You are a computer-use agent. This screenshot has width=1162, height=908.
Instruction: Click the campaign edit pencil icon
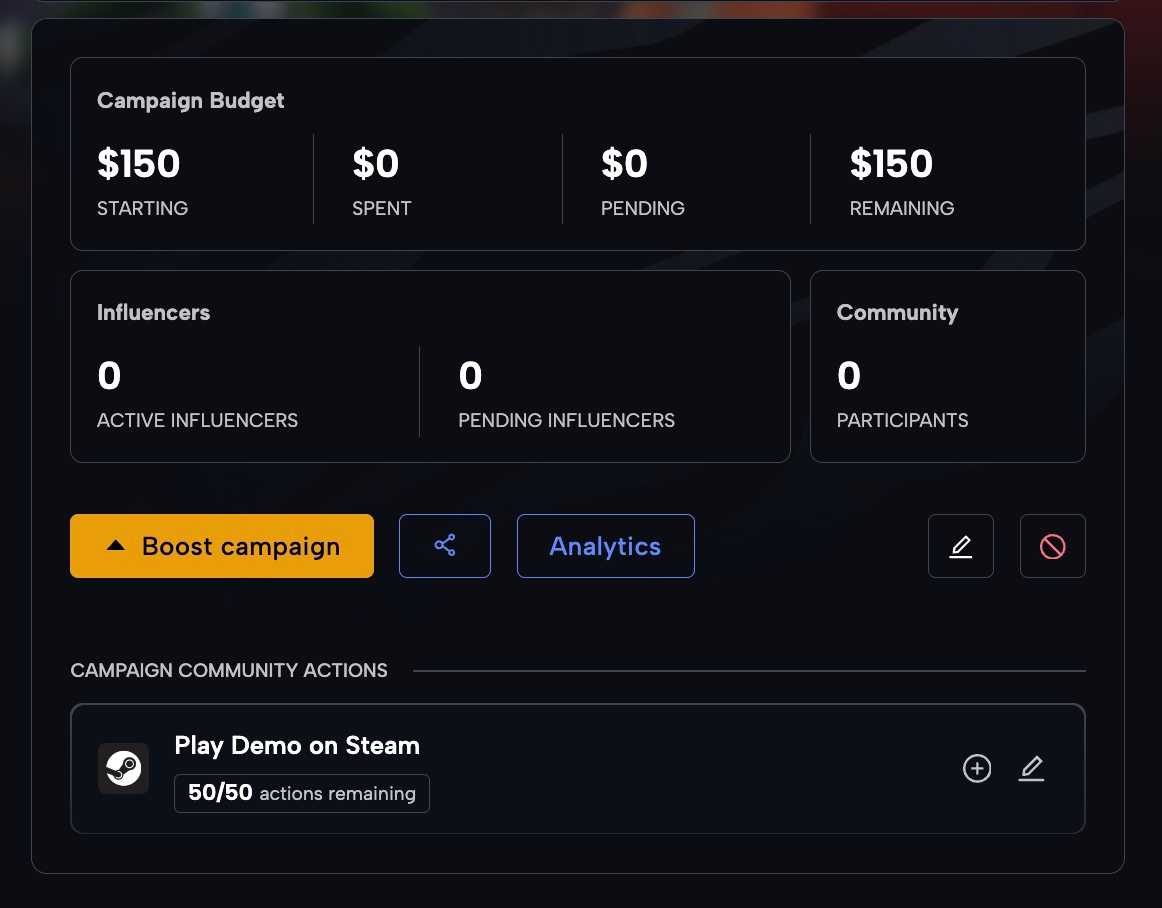coord(960,546)
